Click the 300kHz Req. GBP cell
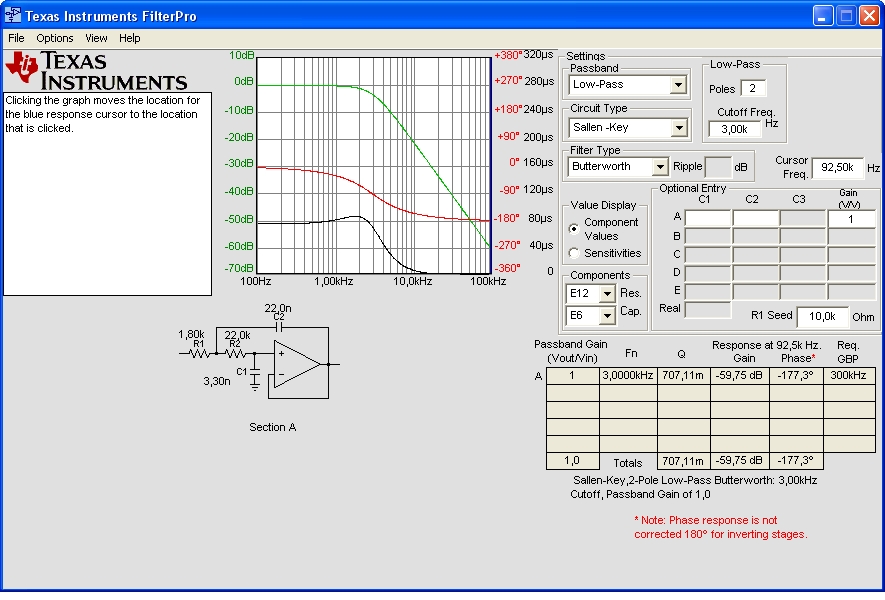The width and height of the screenshot is (885, 600). [848, 376]
